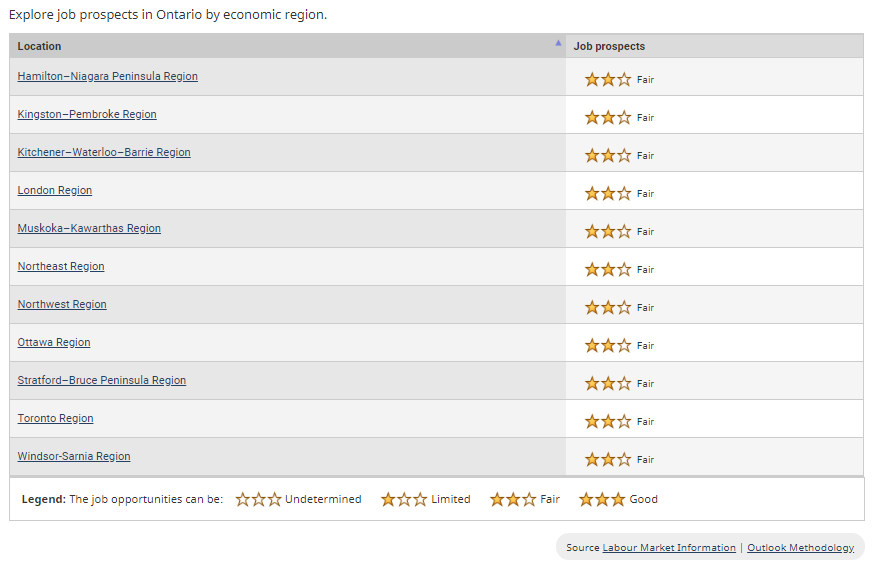This screenshot has width=877, height=565.
Task: Click the Limited one-star legend icon
Action: [404, 499]
